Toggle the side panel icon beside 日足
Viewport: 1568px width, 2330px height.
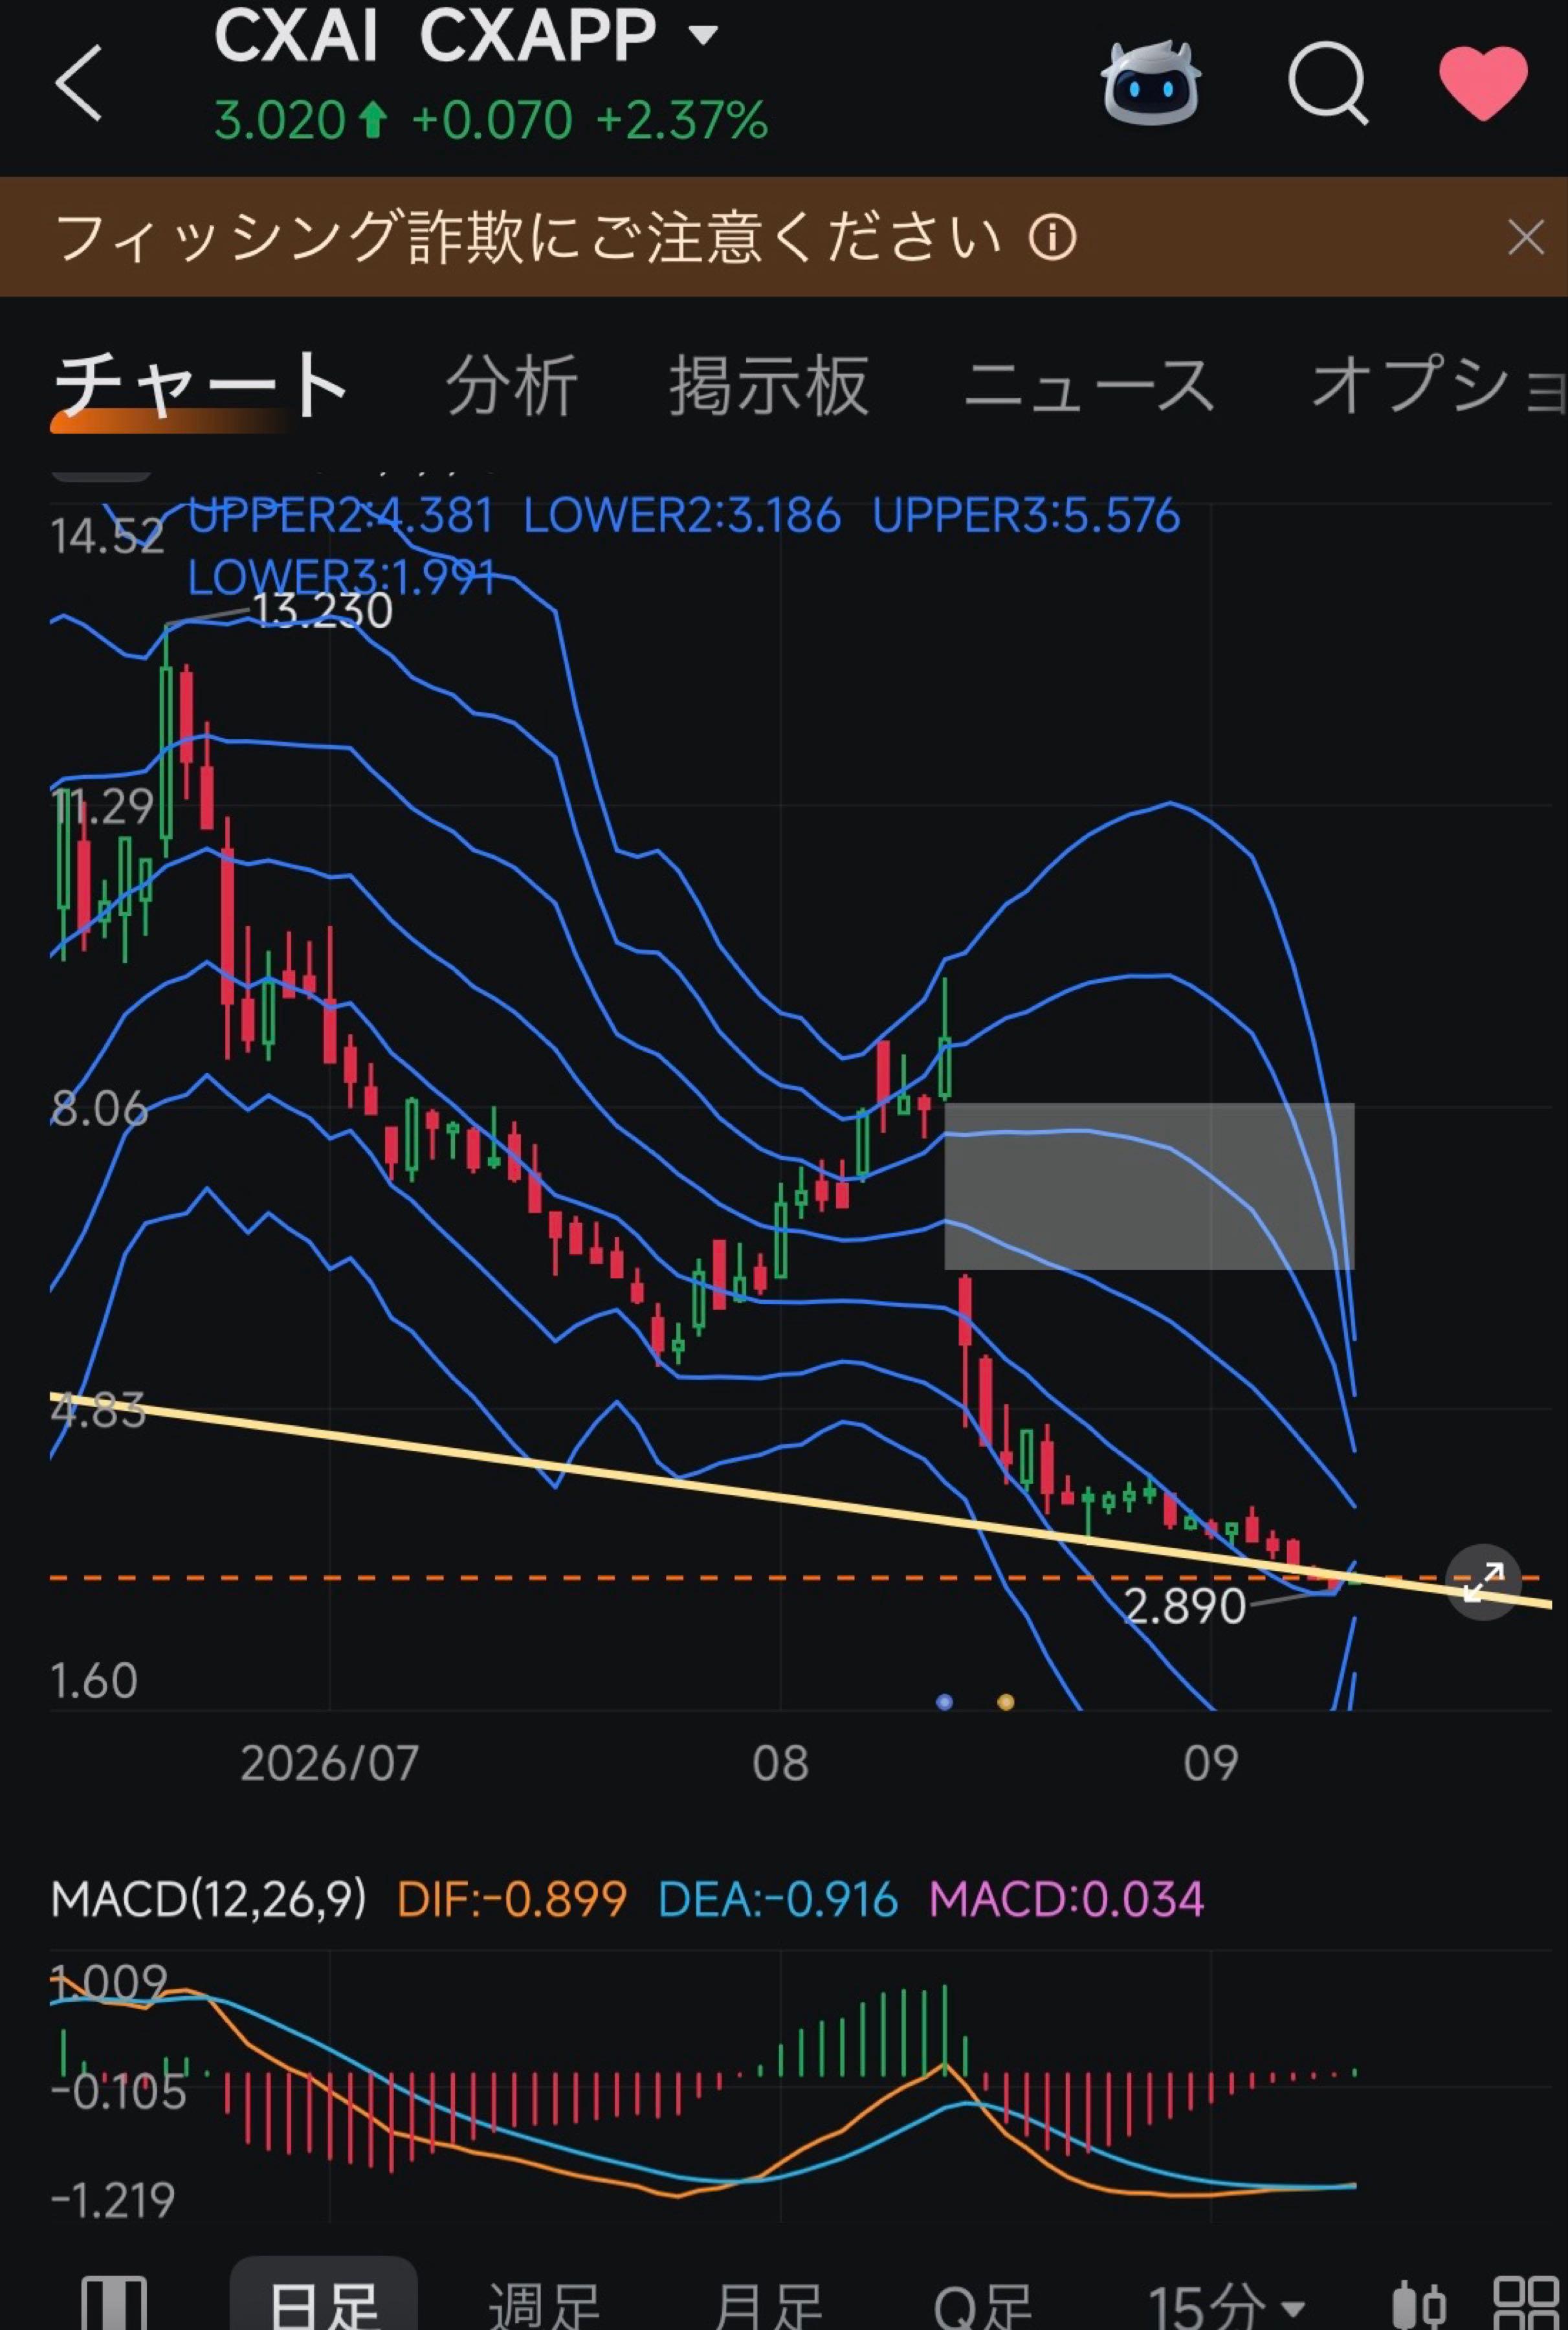tap(114, 2304)
